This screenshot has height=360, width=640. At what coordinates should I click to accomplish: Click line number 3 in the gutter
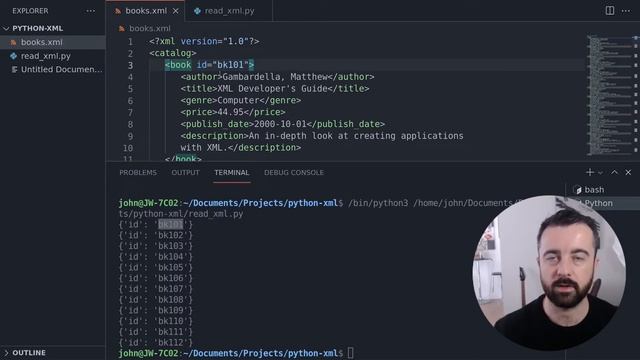coord(130,65)
